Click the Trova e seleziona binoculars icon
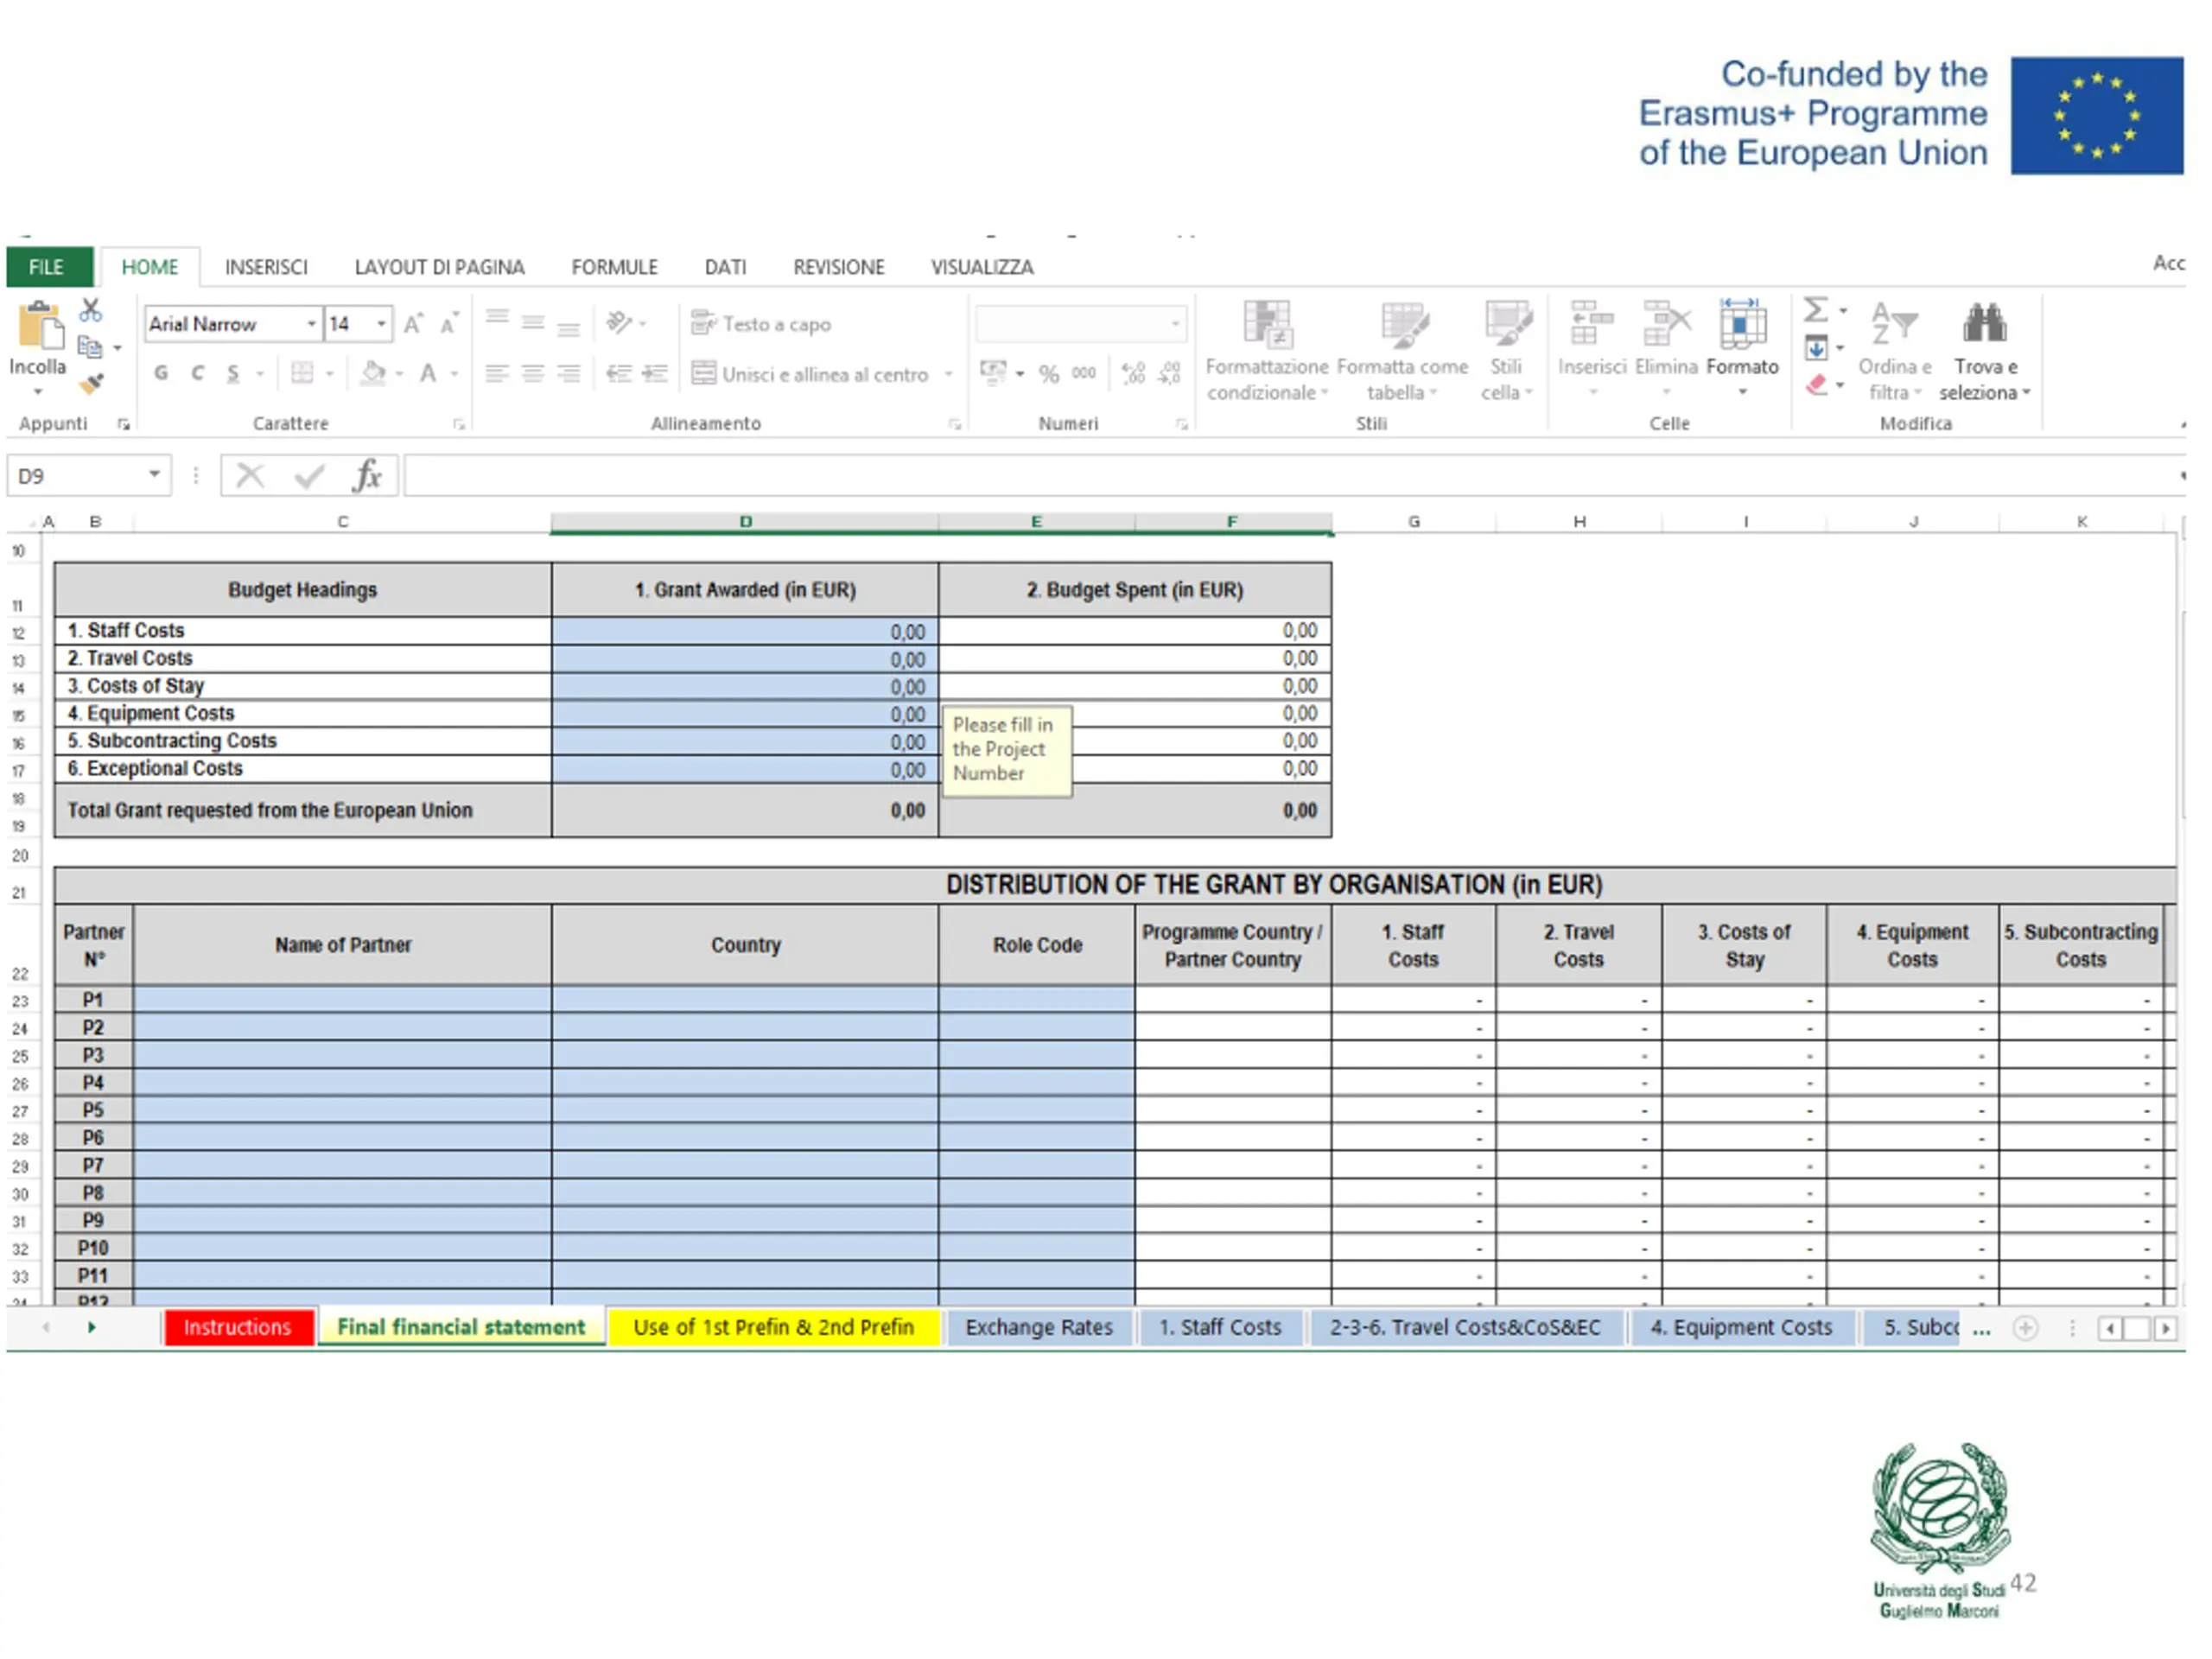Screen dimensions: 2212x1659 click(1984, 324)
